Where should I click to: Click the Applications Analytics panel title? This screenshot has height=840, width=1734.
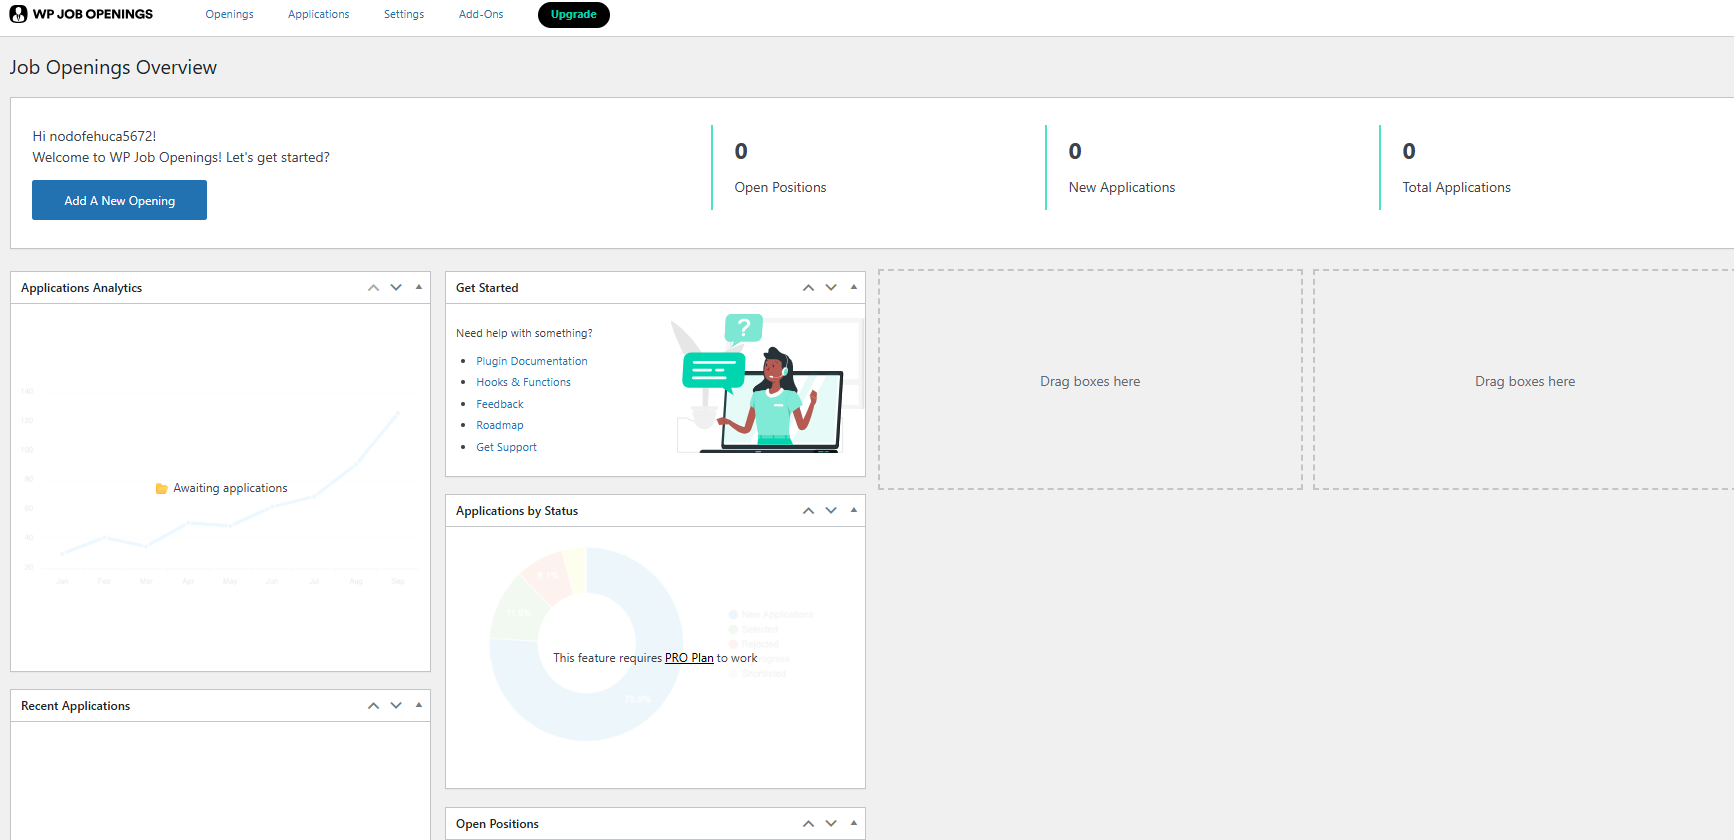(x=81, y=288)
